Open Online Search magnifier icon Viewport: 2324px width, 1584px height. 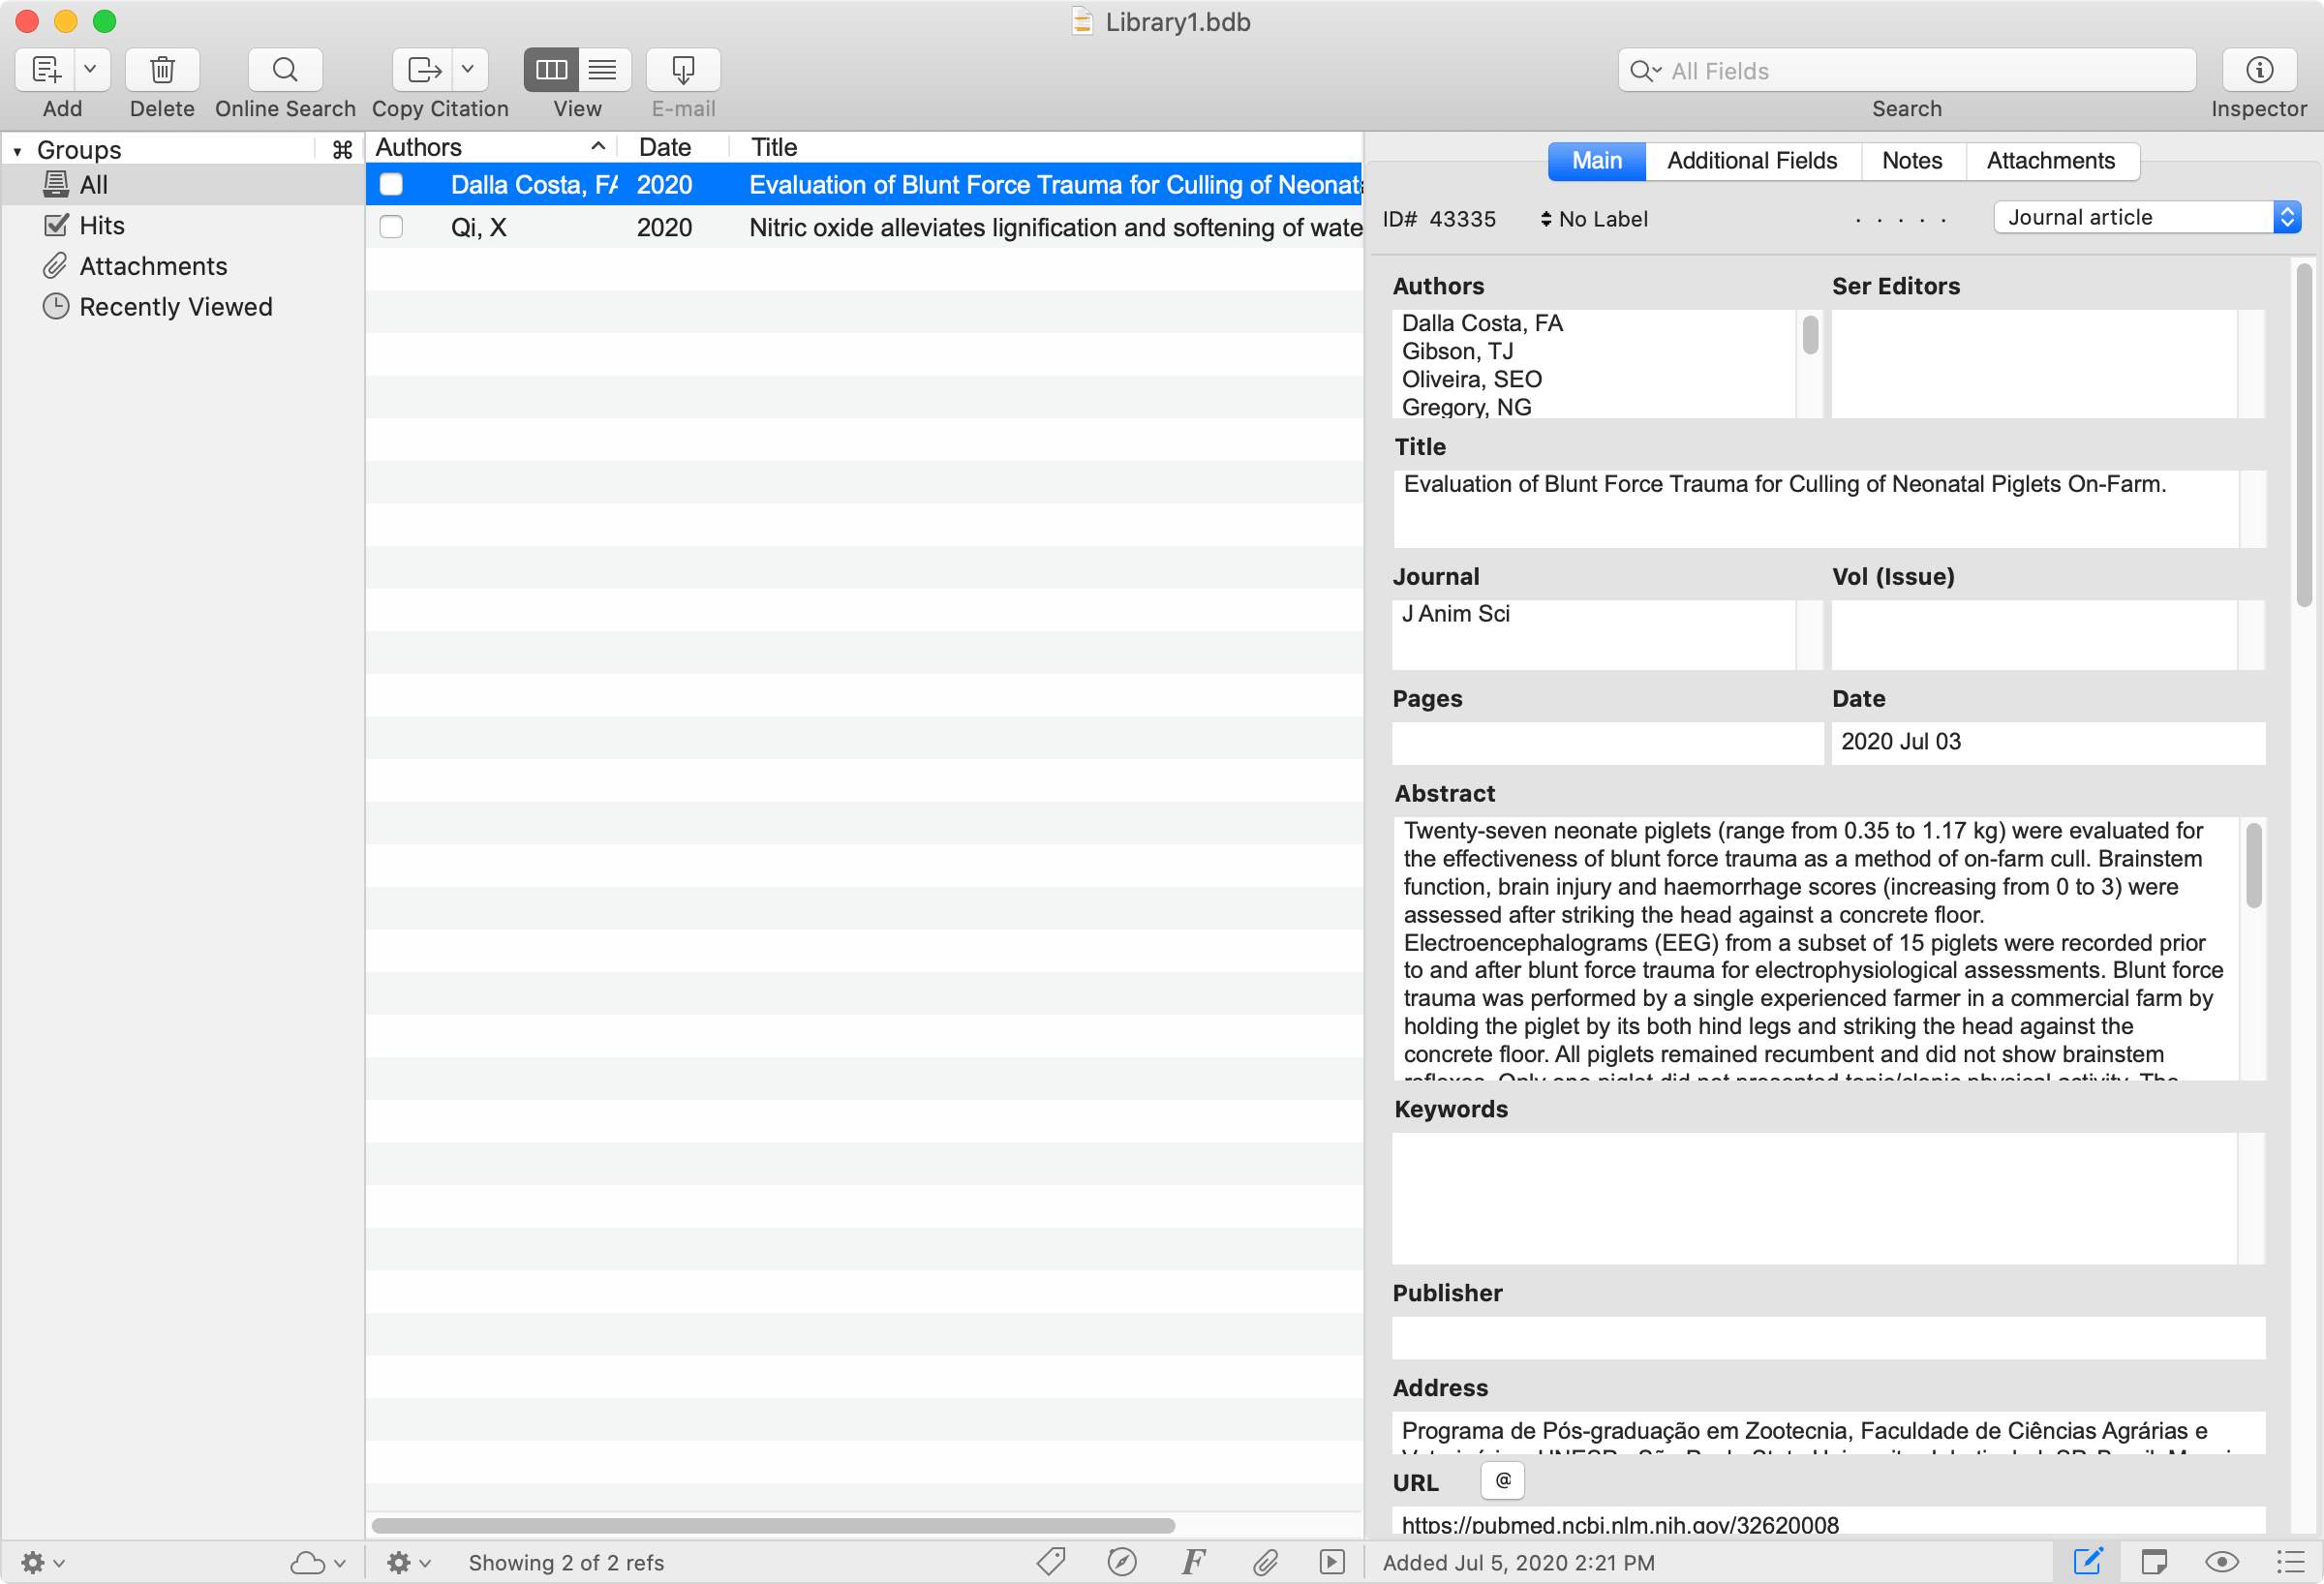pos(285,70)
